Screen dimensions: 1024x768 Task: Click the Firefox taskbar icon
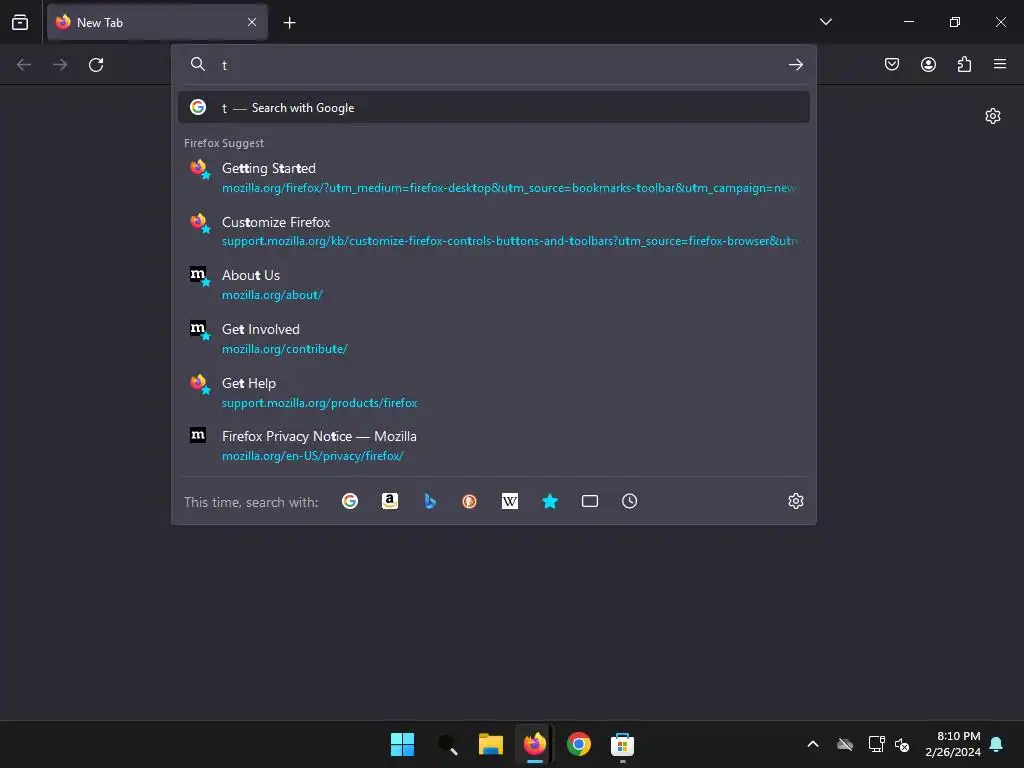[x=534, y=744]
